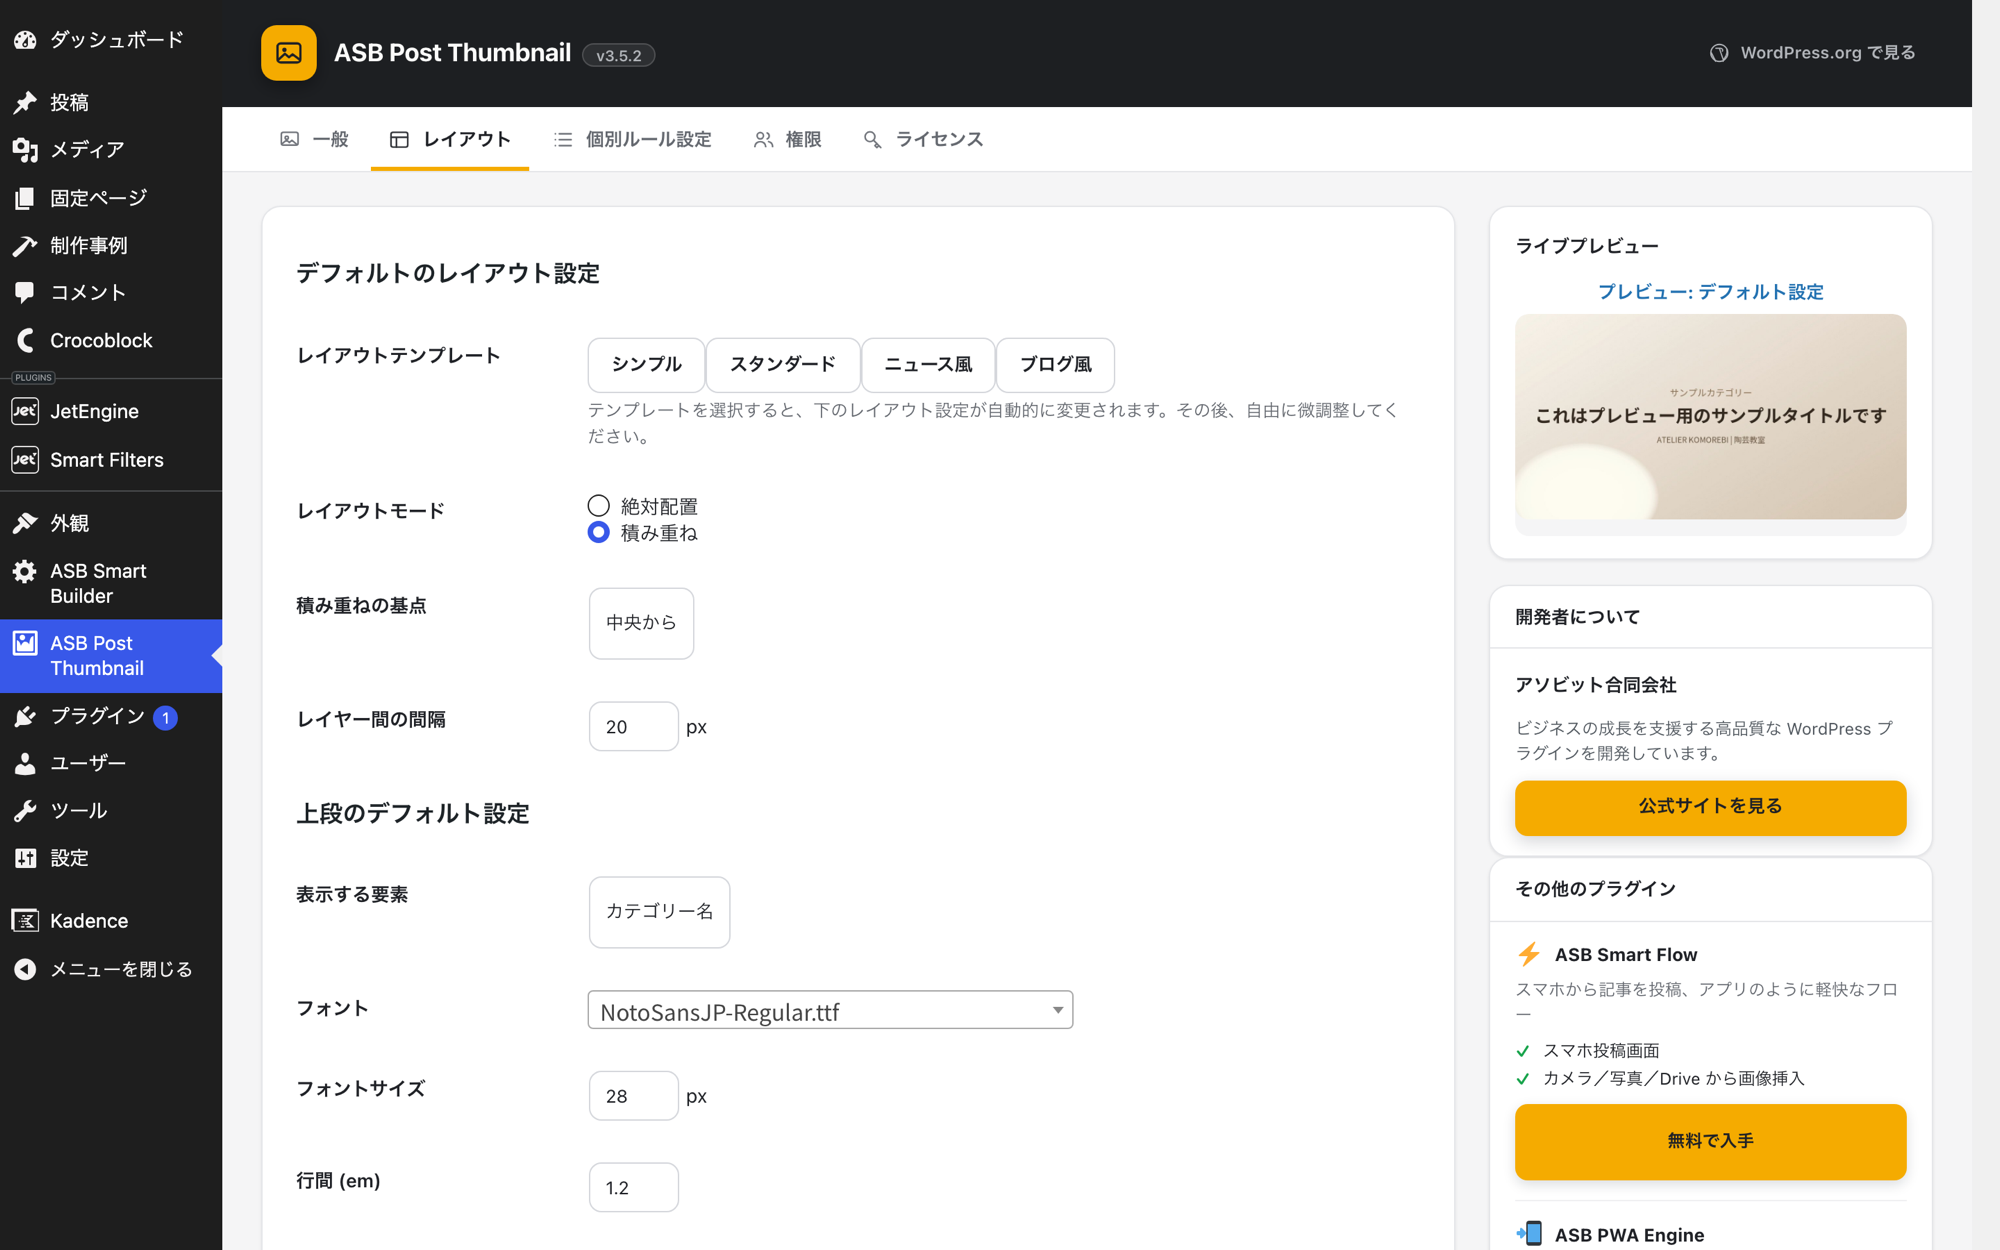Viewport: 2000px width, 1250px height.
Task: Open the WordPress.org で見る link
Action: pos(1812,53)
